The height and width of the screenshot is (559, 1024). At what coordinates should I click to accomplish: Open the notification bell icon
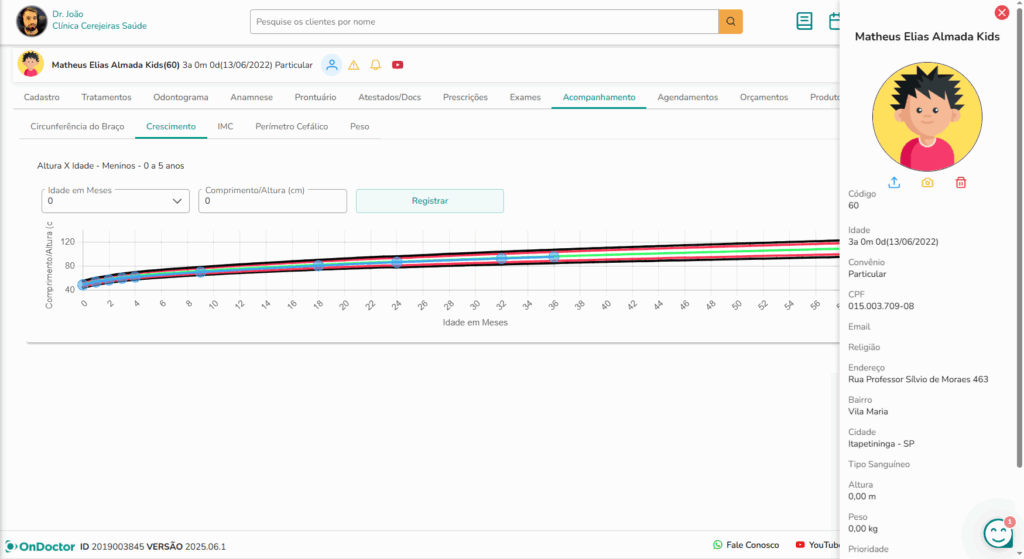(x=376, y=65)
